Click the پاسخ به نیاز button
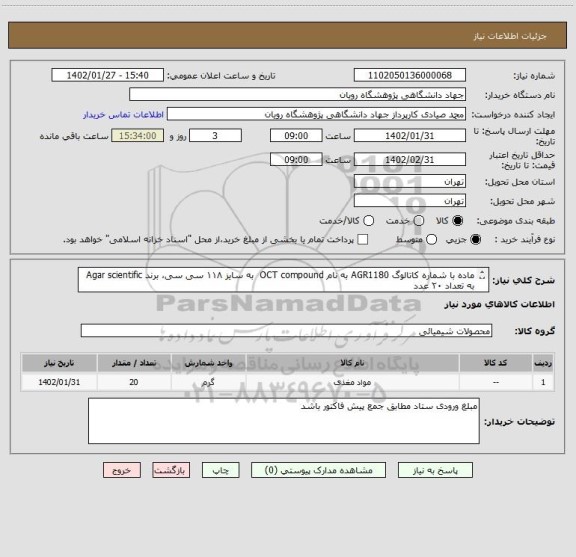Viewport: 576px width, 557px height. [435, 470]
